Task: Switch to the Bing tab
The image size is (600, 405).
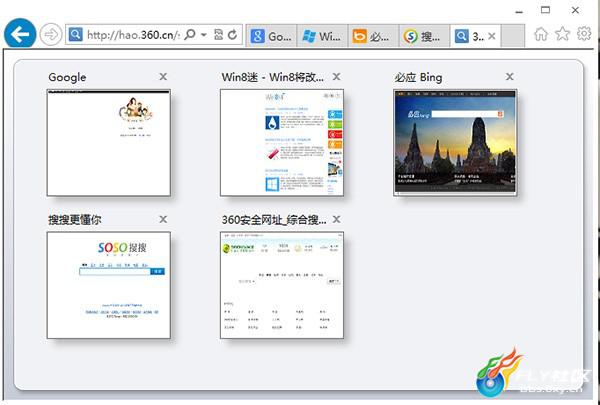Action: [373, 36]
